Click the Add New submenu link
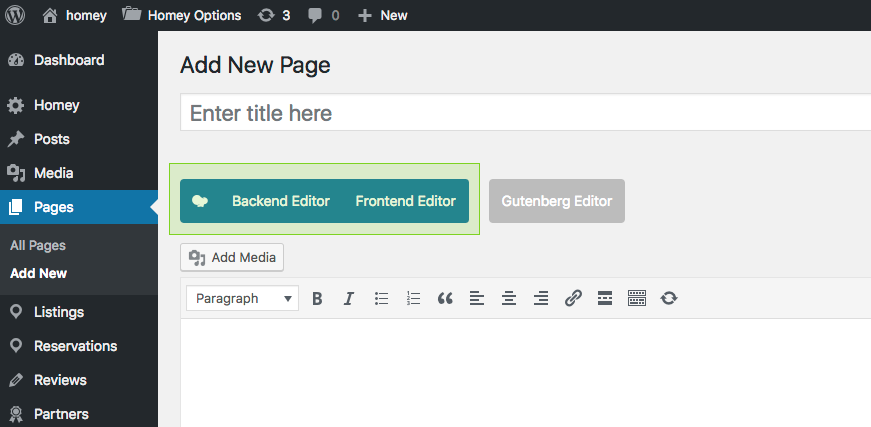Viewport: 871px width, 427px height. click(38, 273)
